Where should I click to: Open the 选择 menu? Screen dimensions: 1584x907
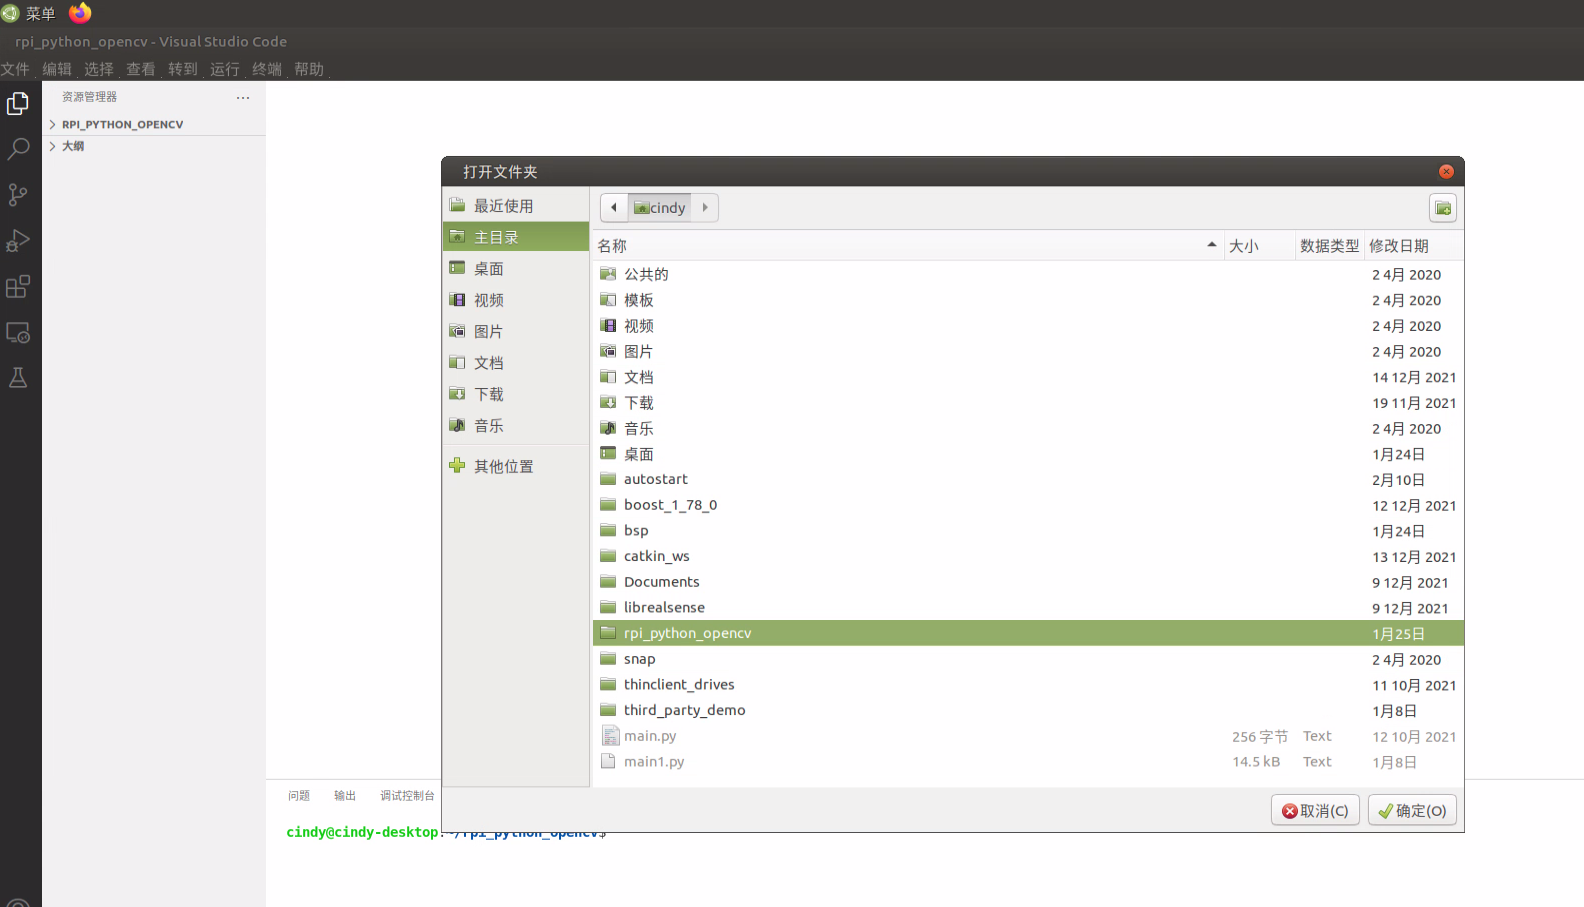click(x=99, y=69)
